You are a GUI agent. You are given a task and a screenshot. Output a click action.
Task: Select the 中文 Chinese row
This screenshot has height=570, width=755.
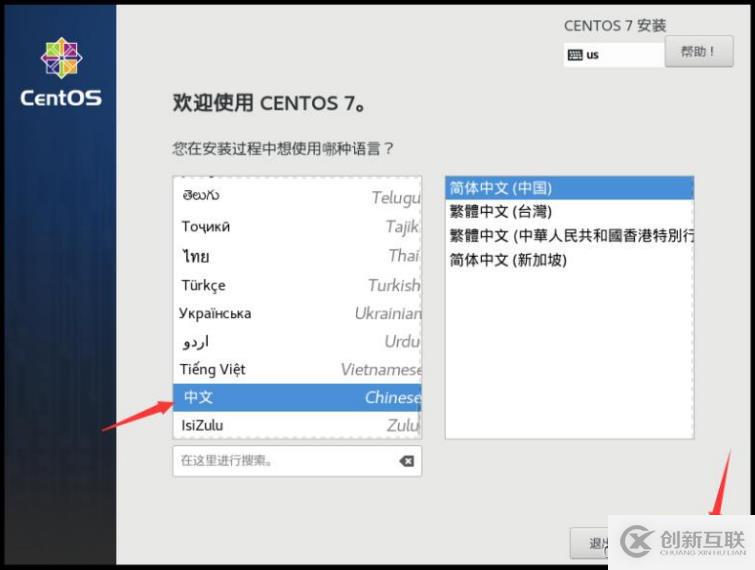[297, 397]
